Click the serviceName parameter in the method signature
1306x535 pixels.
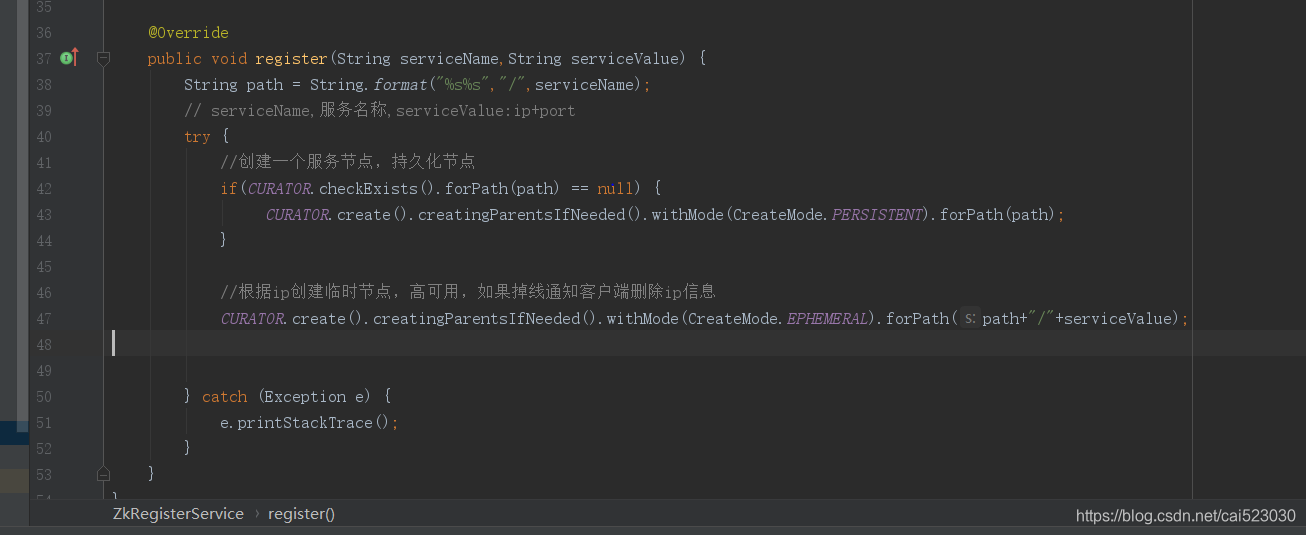(x=448, y=59)
